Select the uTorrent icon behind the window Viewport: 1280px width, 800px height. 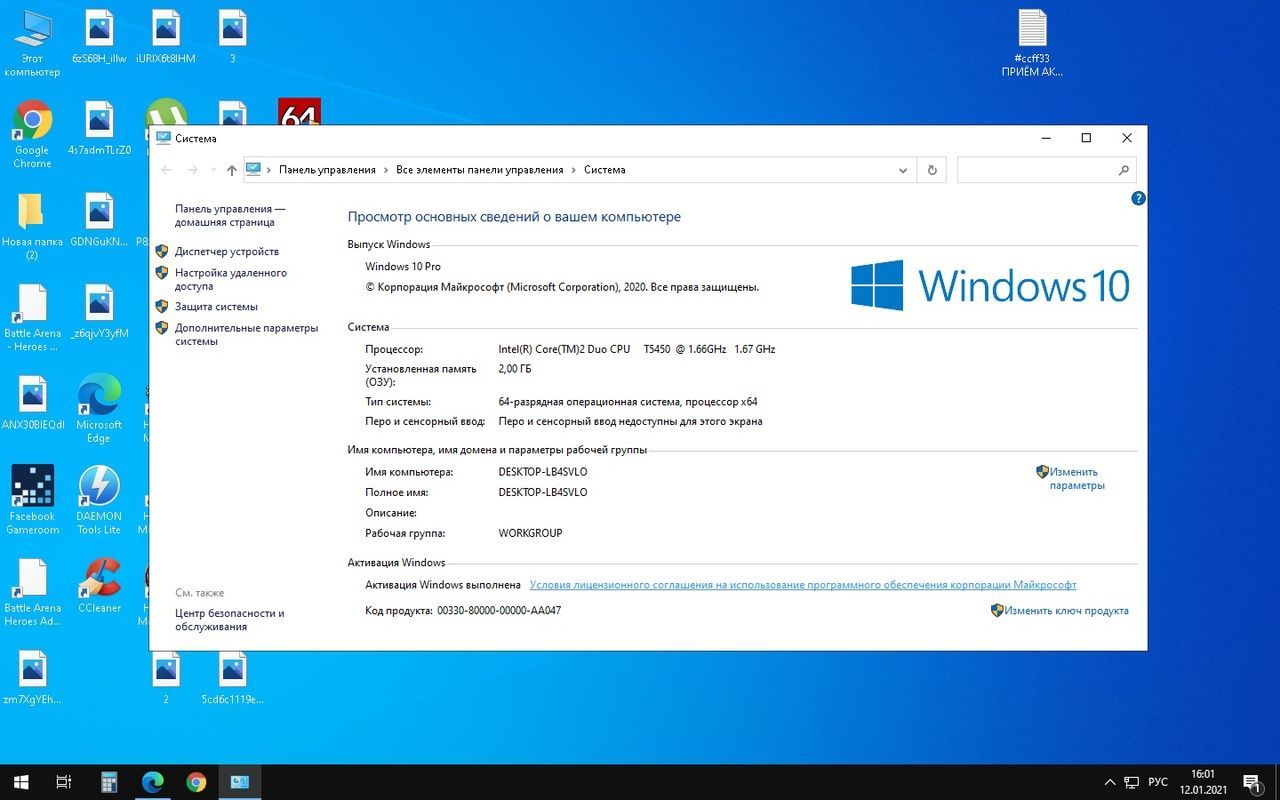click(x=166, y=112)
